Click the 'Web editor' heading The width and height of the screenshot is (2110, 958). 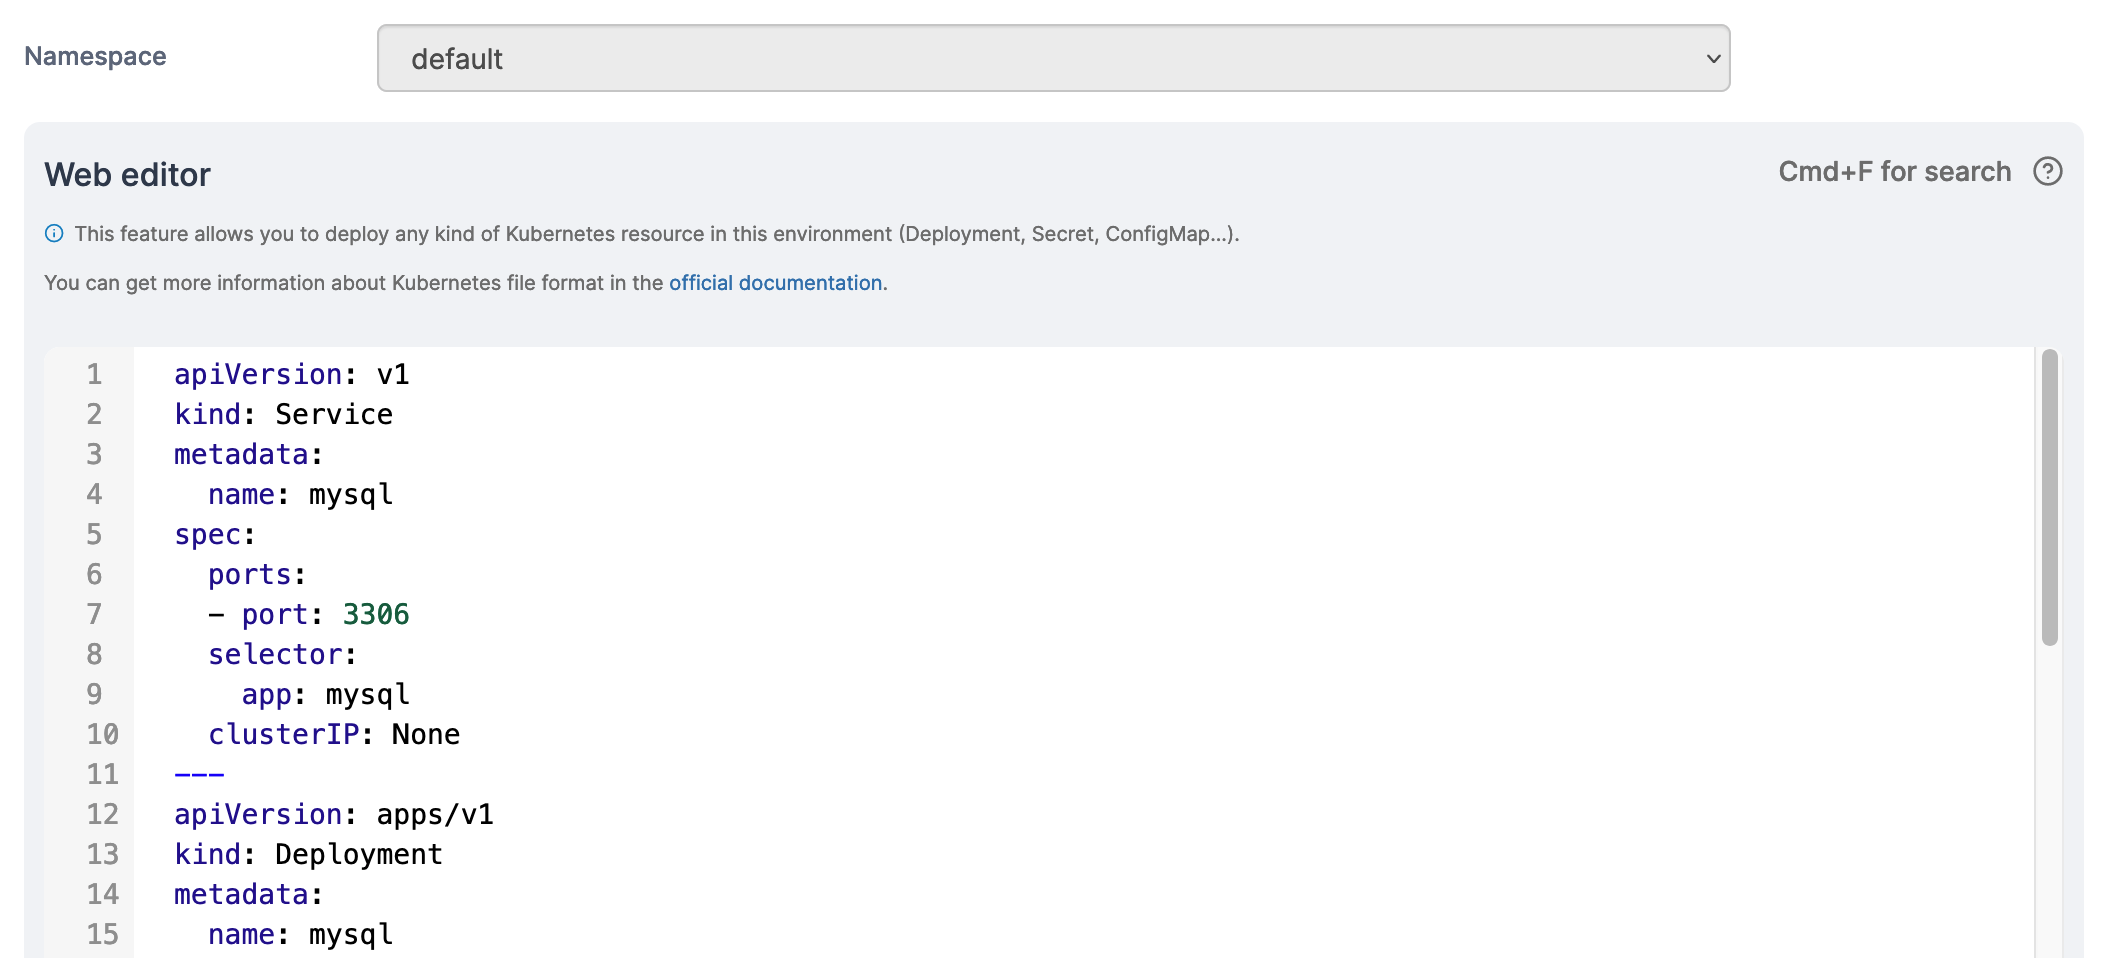(x=128, y=175)
